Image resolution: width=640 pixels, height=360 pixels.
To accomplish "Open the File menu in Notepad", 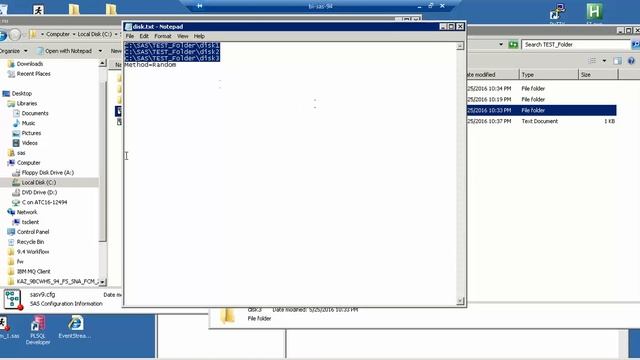I will click(129, 36).
